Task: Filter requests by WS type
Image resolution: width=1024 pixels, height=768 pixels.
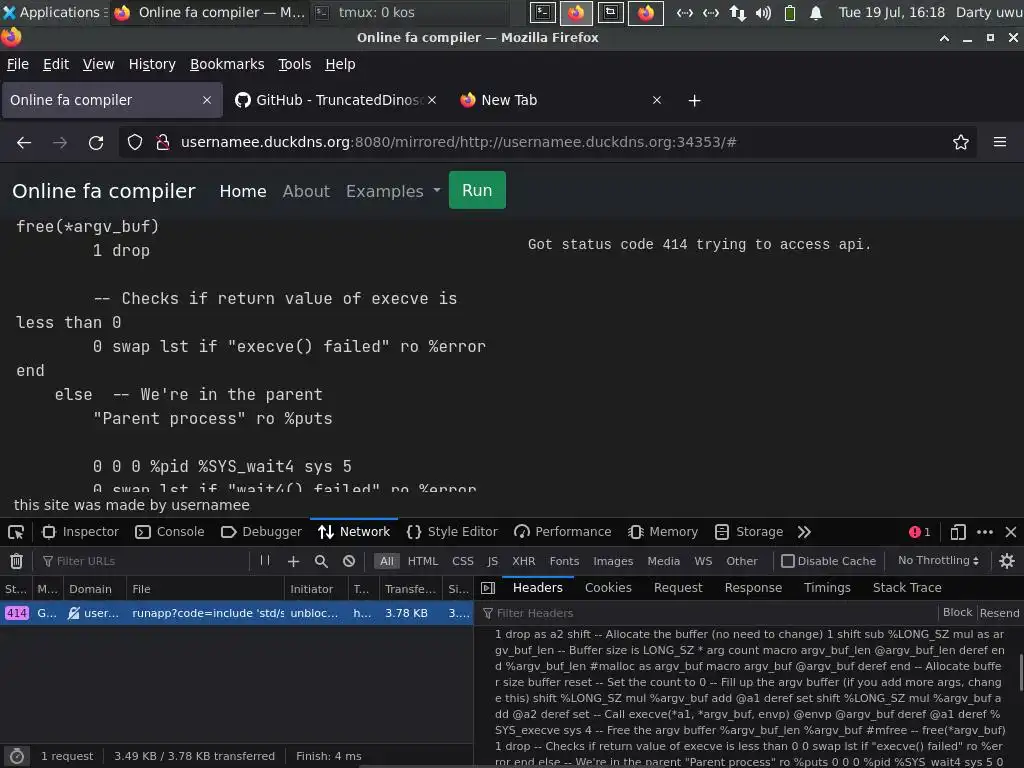Action: point(703,561)
